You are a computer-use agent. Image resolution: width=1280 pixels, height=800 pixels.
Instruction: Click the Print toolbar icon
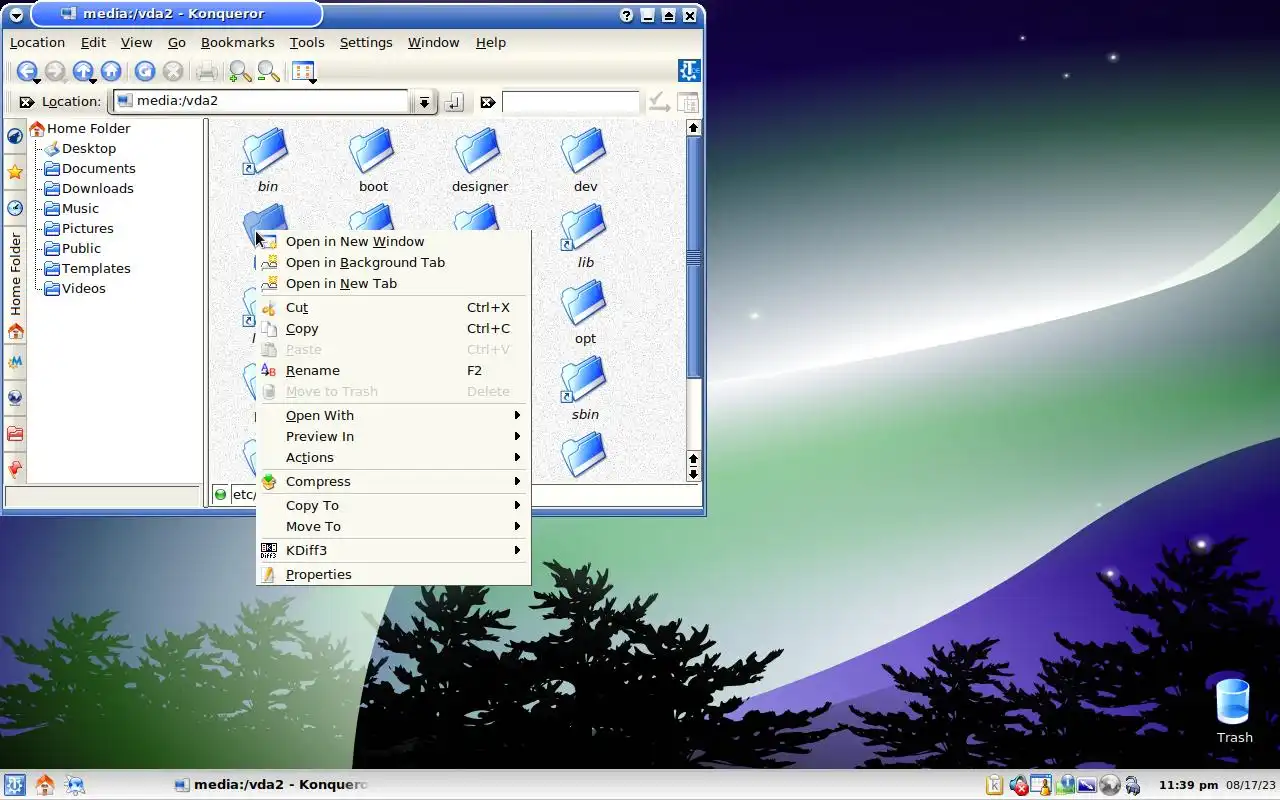(207, 72)
